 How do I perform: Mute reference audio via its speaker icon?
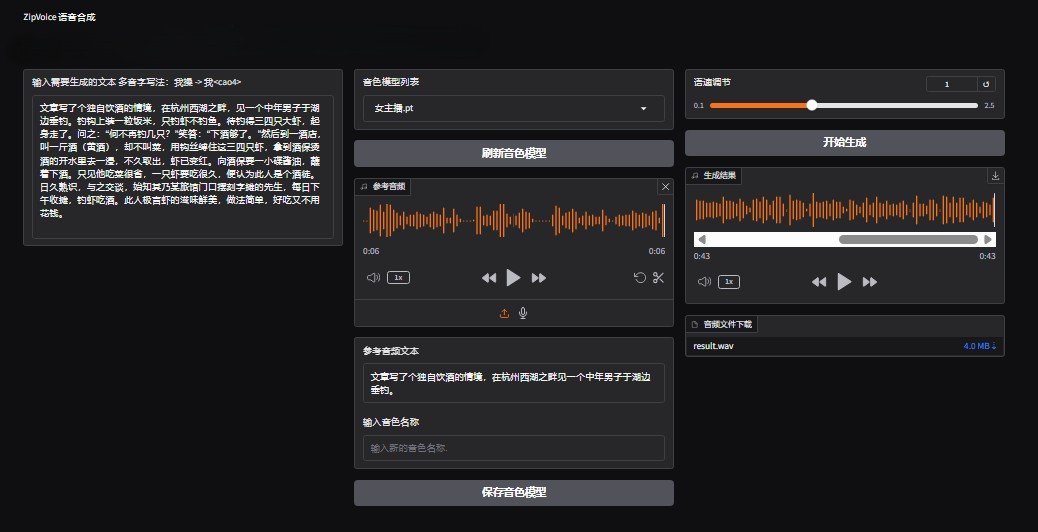click(373, 278)
